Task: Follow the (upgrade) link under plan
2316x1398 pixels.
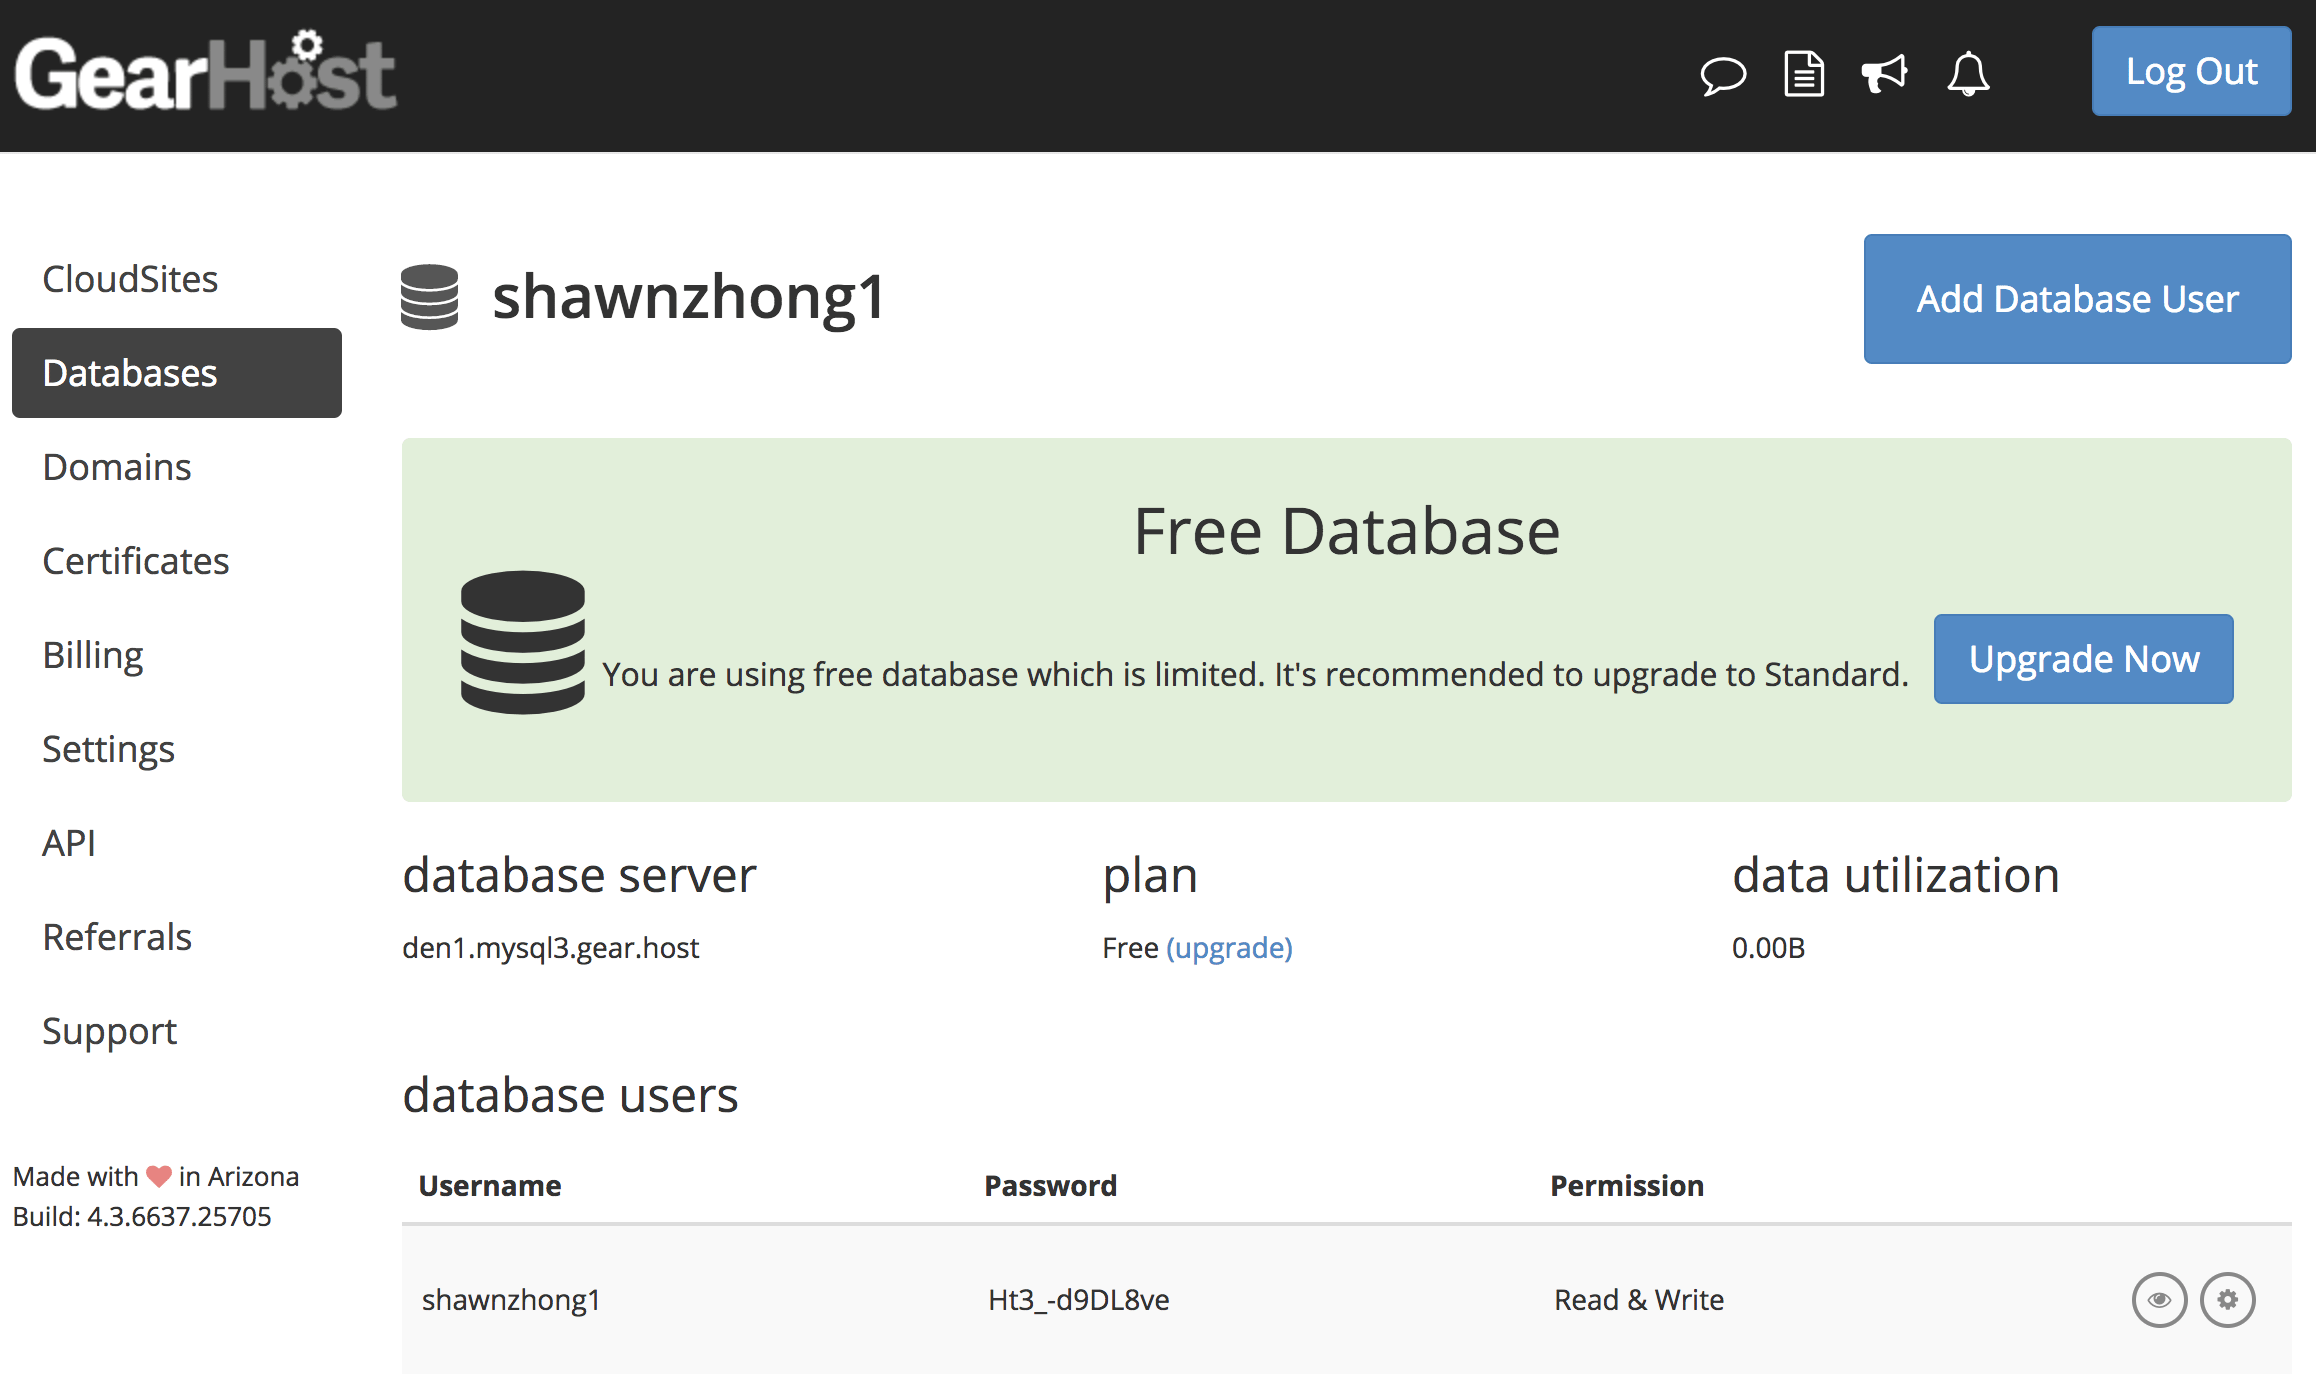Action: (x=1229, y=947)
